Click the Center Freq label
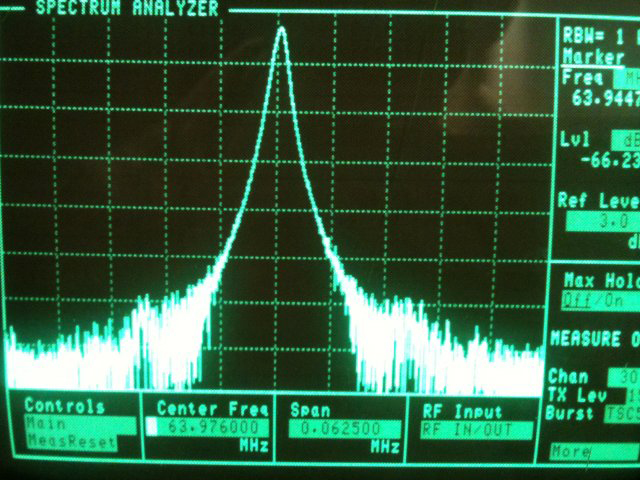 pos(212,409)
